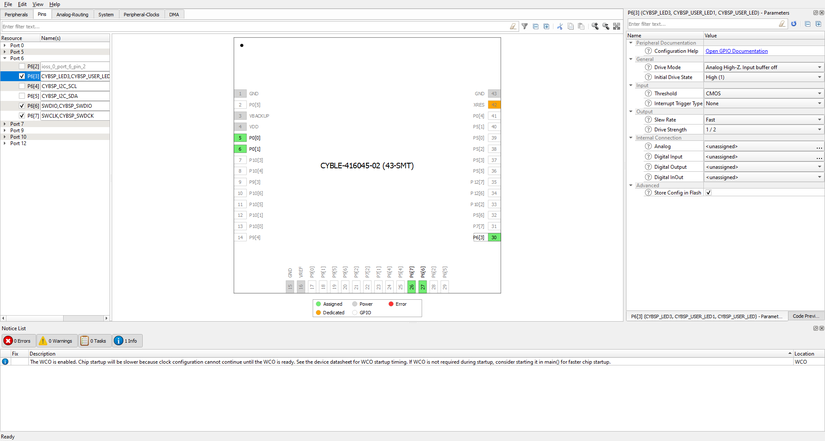
Task: Clear the Parameters filter with eraser icon
Action: tap(782, 24)
